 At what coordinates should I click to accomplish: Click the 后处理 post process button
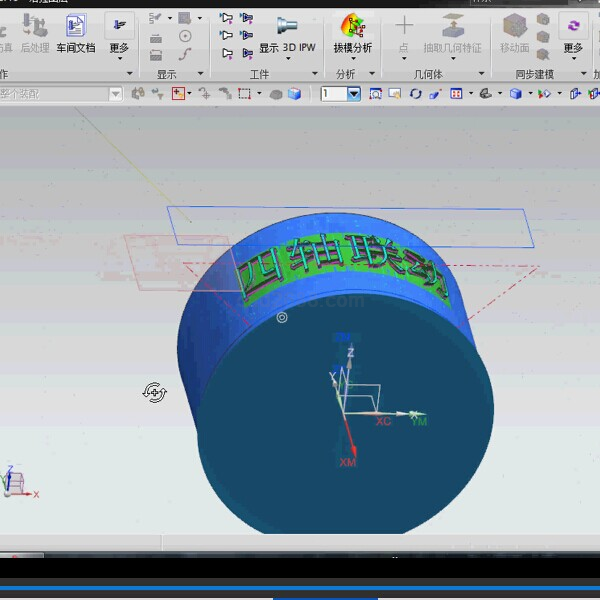(x=34, y=32)
